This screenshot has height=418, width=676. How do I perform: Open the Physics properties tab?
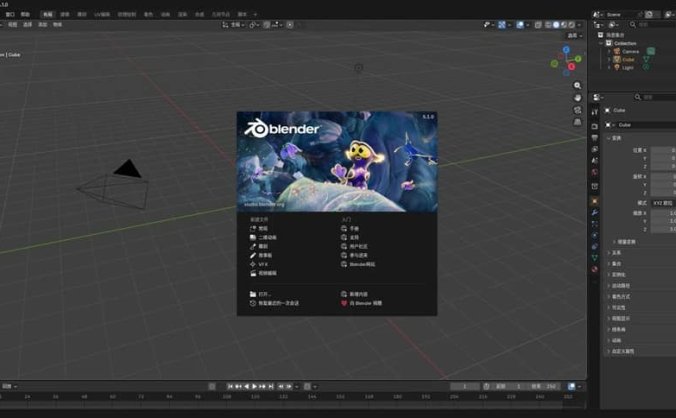tap(595, 235)
